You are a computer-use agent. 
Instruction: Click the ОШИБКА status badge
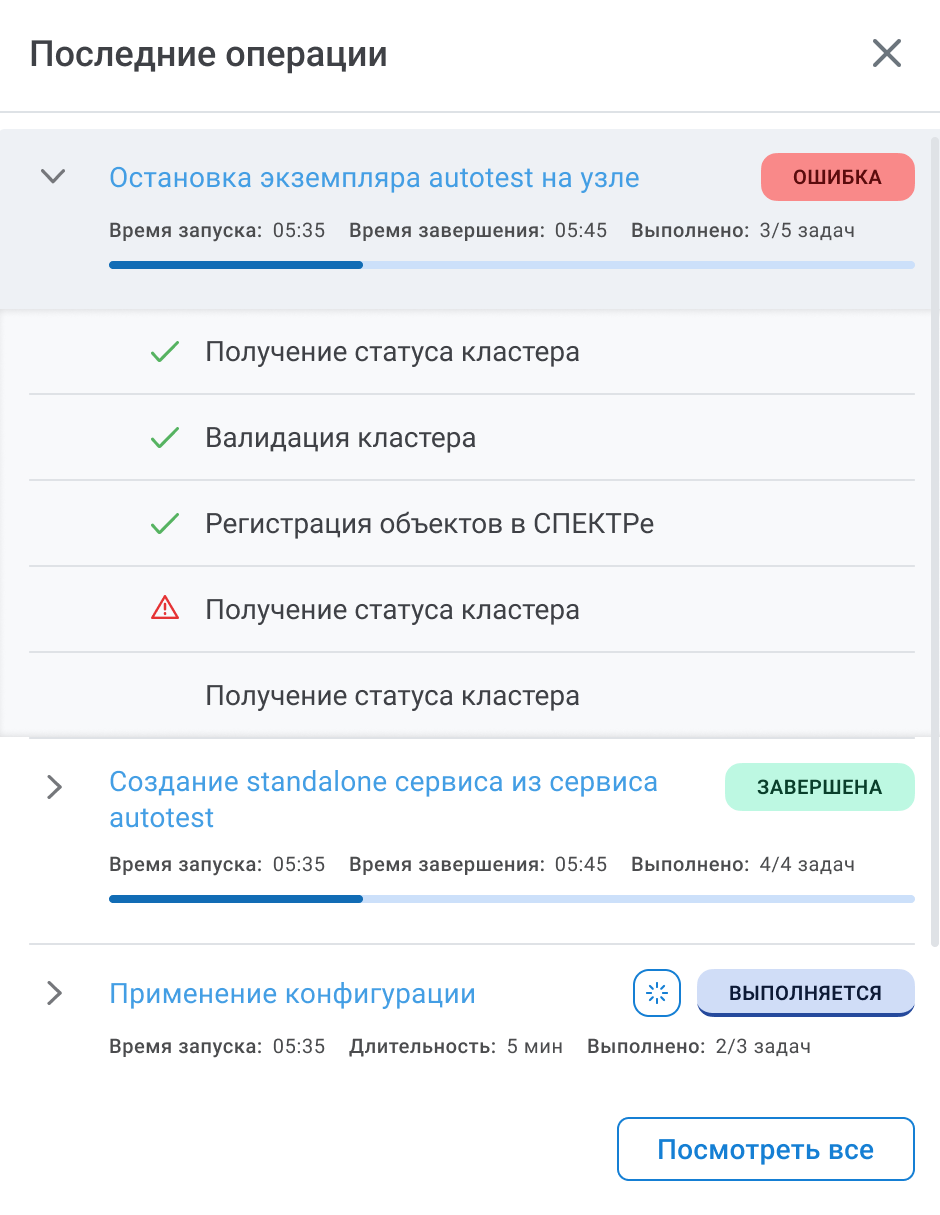pos(838,177)
